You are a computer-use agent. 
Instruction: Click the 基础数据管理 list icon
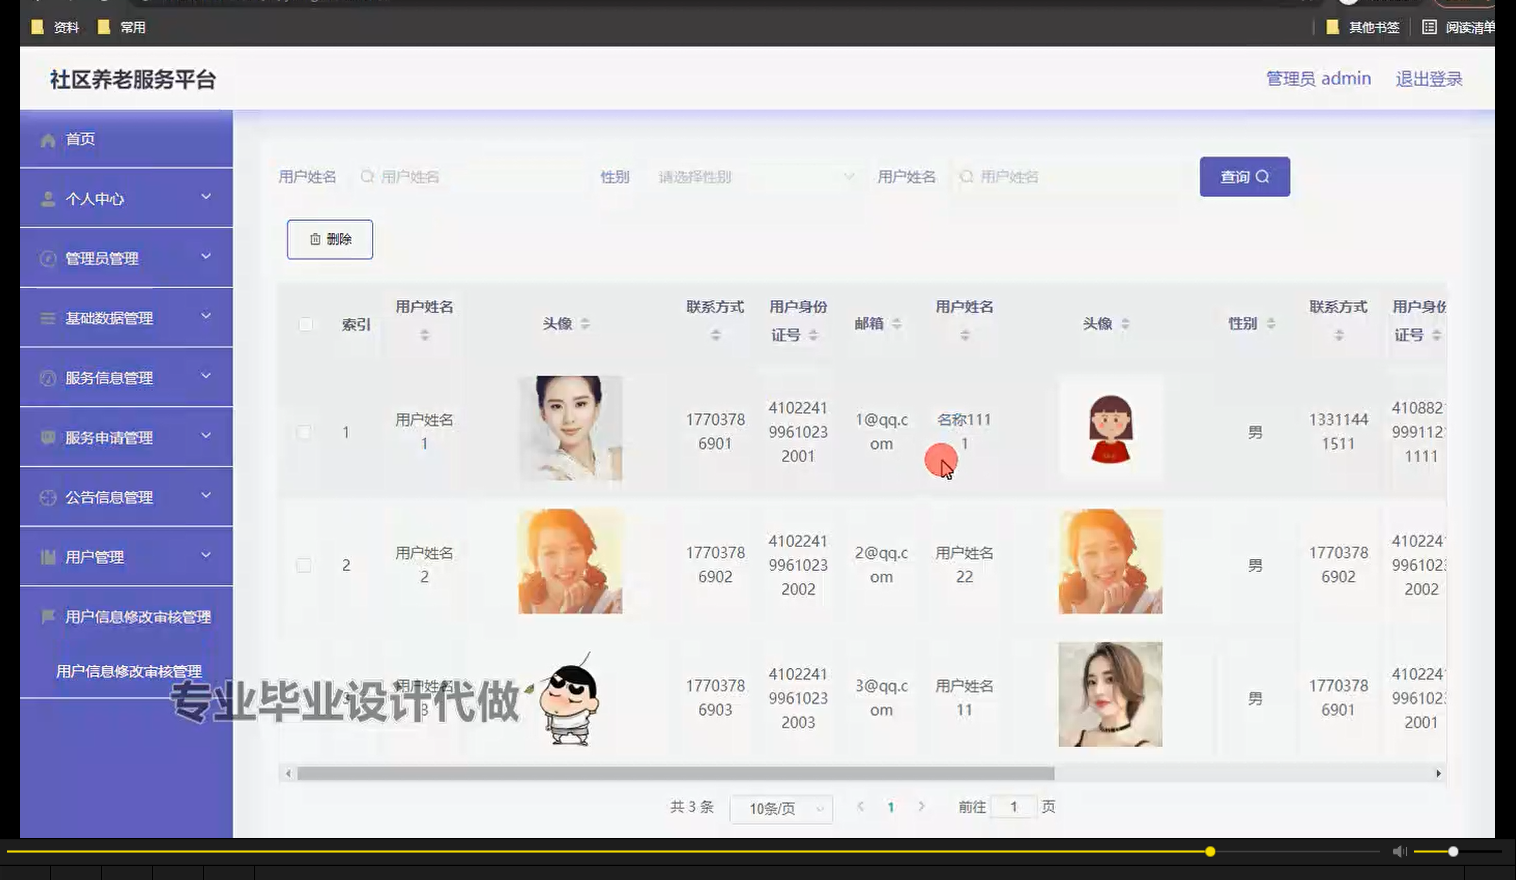click(47, 317)
